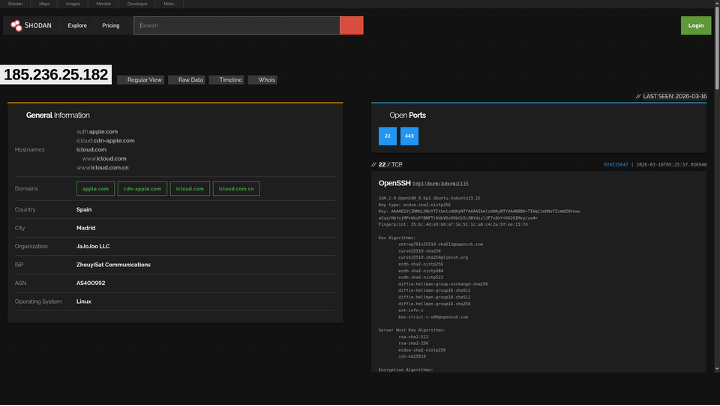Open the Explore menu item
Image resolution: width=720 pixels, height=406 pixels.
tap(77, 25)
